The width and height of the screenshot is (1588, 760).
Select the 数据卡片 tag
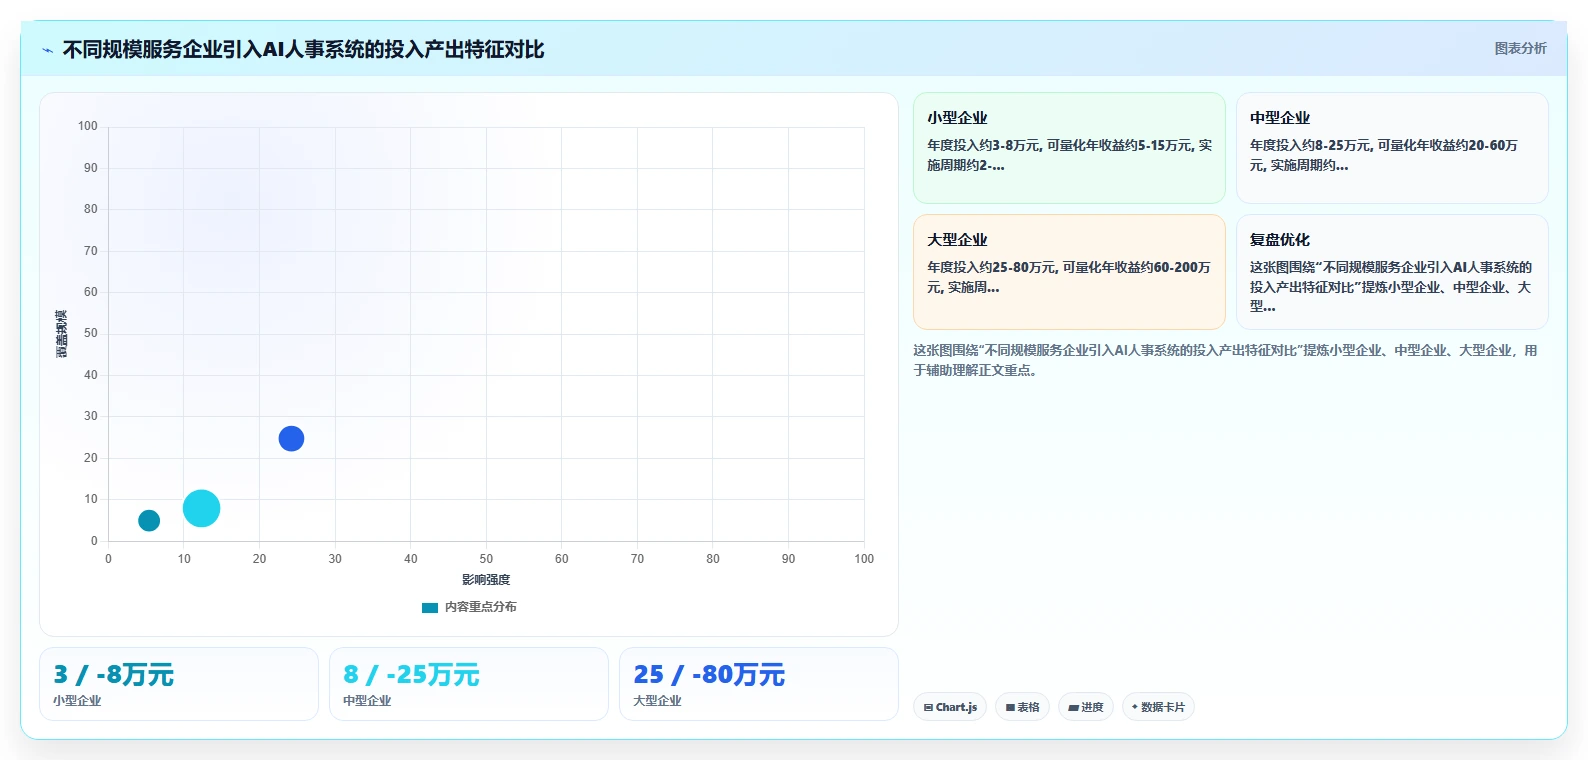click(x=1158, y=707)
